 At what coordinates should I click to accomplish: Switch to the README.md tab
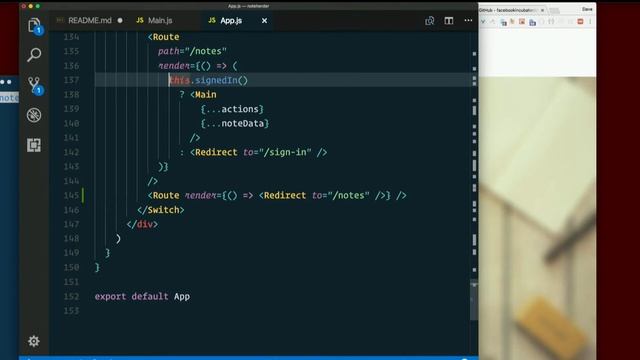(x=90, y=20)
